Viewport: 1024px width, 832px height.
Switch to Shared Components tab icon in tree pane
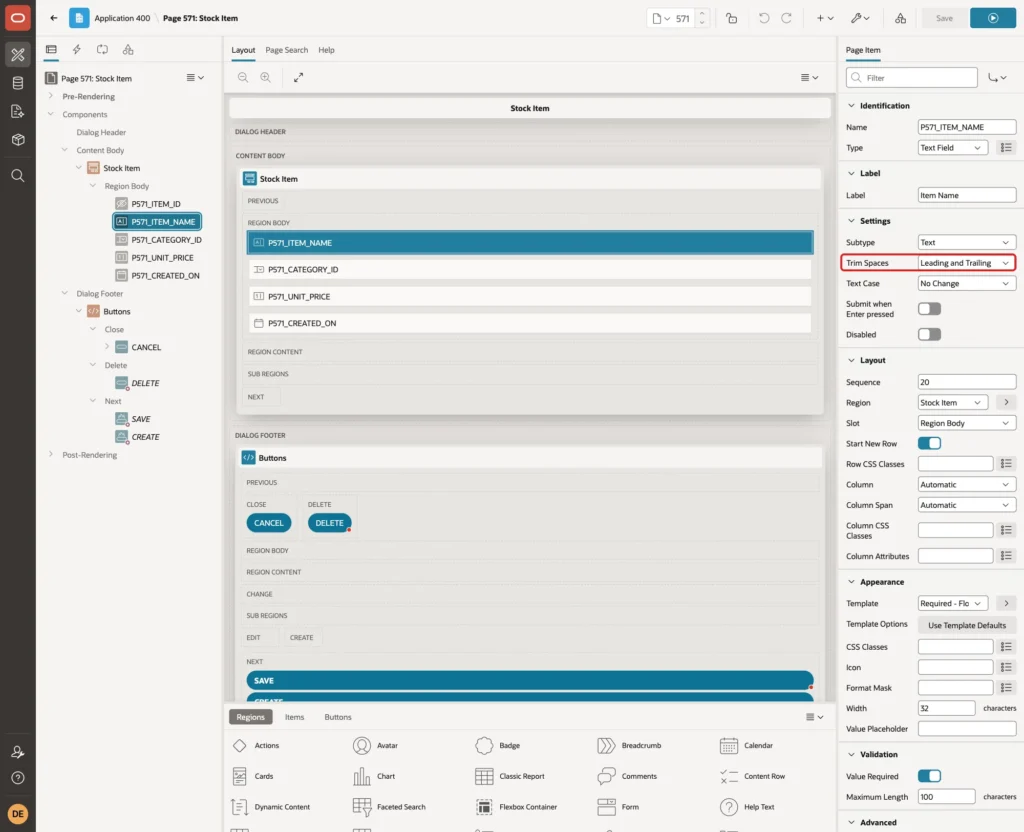pos(128,50)
